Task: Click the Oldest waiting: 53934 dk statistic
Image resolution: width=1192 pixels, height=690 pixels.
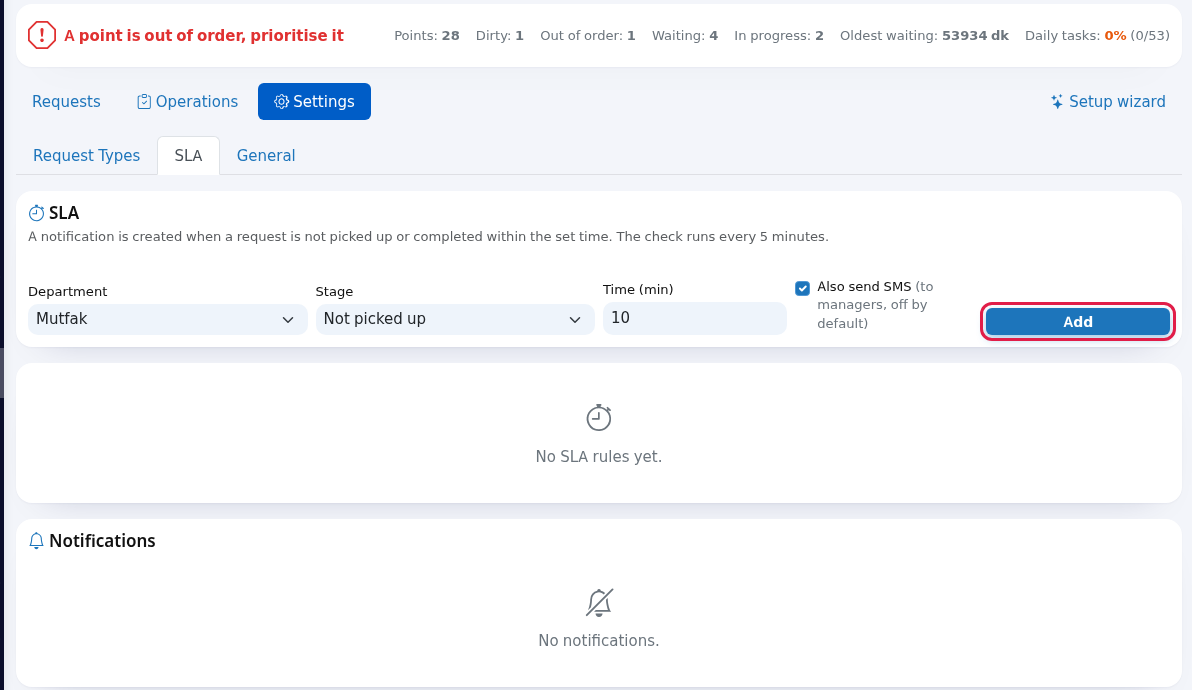Action: (924, 36)
